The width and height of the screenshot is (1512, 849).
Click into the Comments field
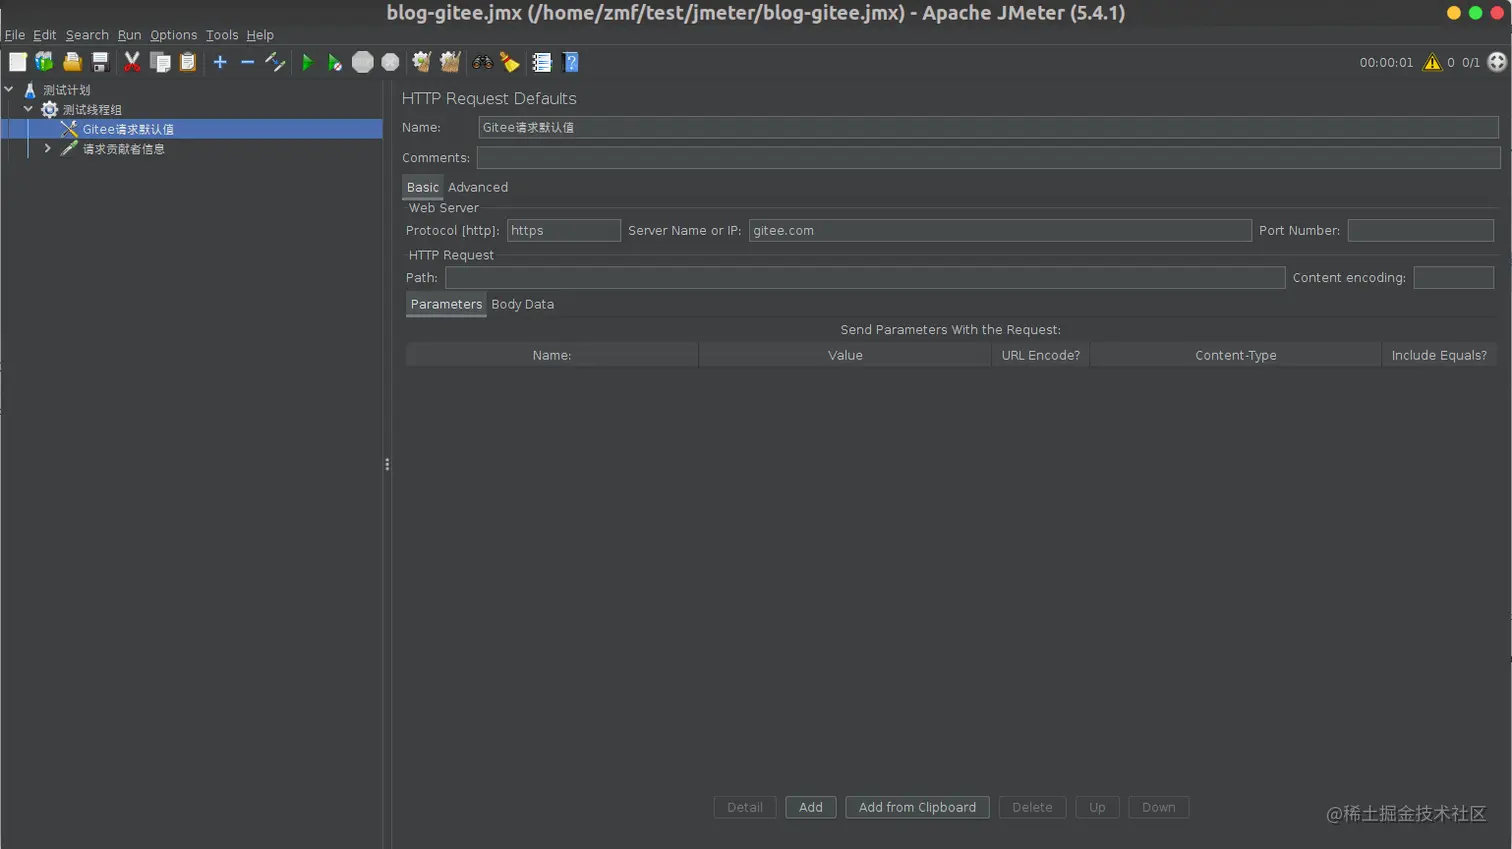click(x=988, y=157)
